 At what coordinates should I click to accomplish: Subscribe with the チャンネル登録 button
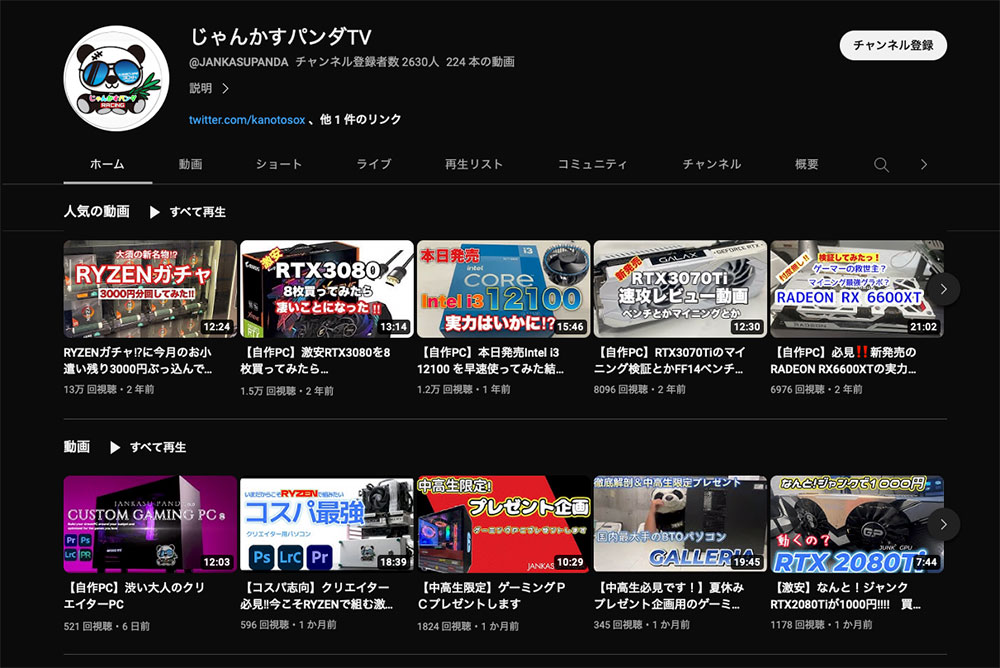[x=893, y=45]
